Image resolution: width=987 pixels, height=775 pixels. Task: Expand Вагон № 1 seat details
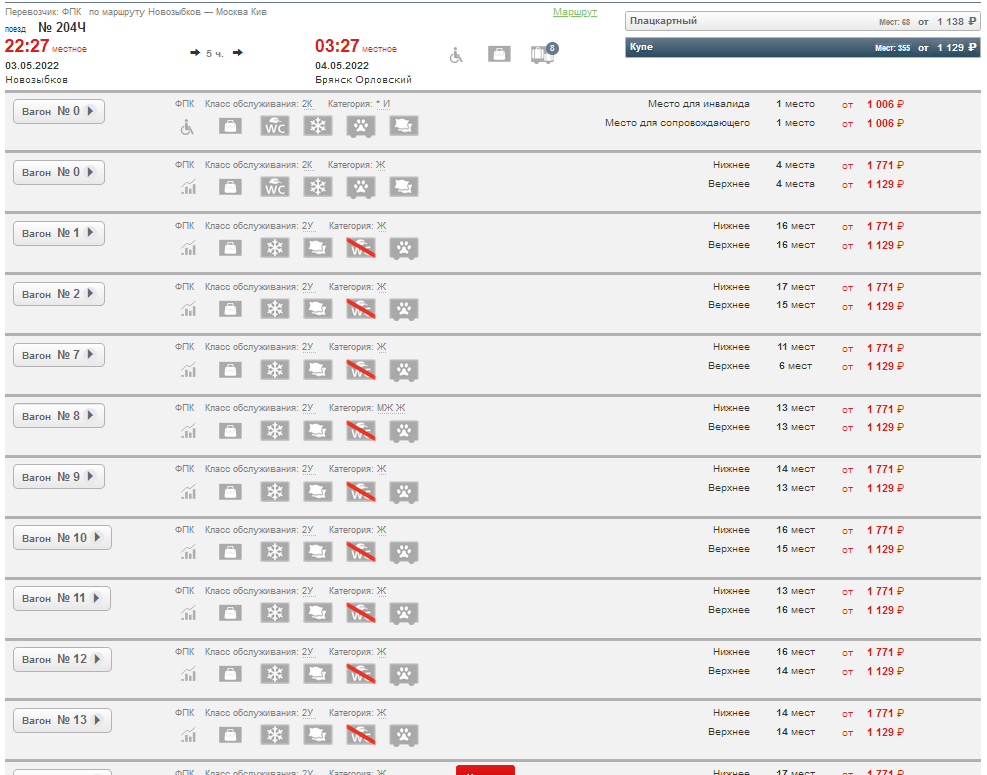point(59,233)
